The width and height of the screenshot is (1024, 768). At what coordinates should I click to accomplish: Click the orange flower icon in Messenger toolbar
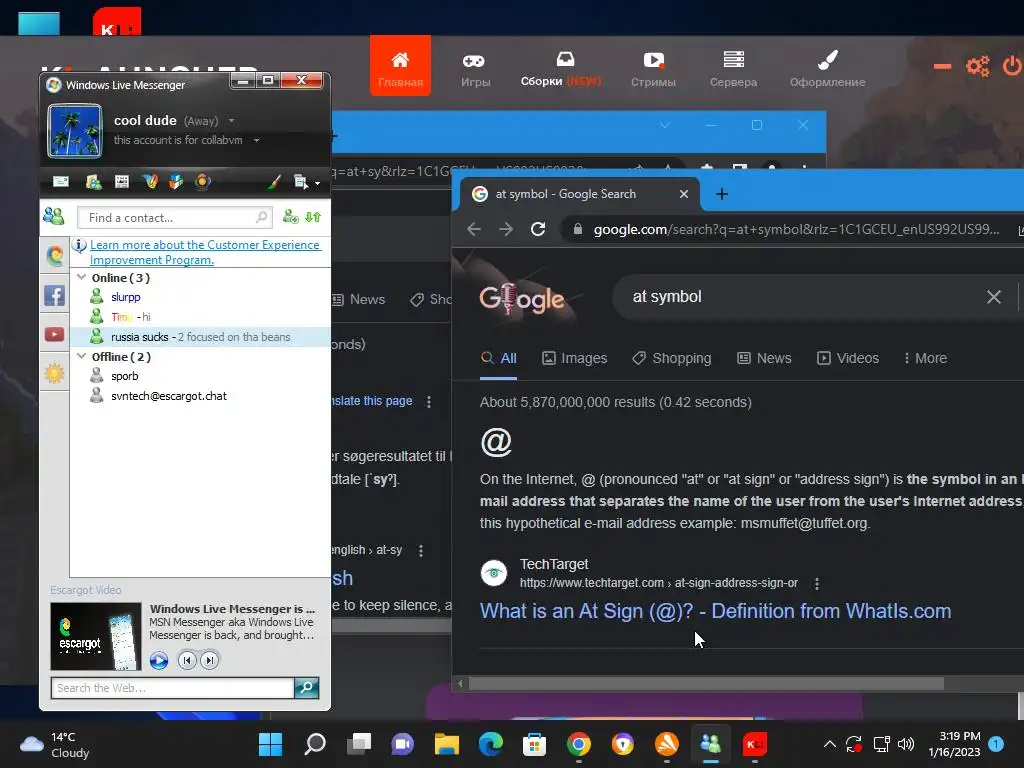(x=202, y=182)
